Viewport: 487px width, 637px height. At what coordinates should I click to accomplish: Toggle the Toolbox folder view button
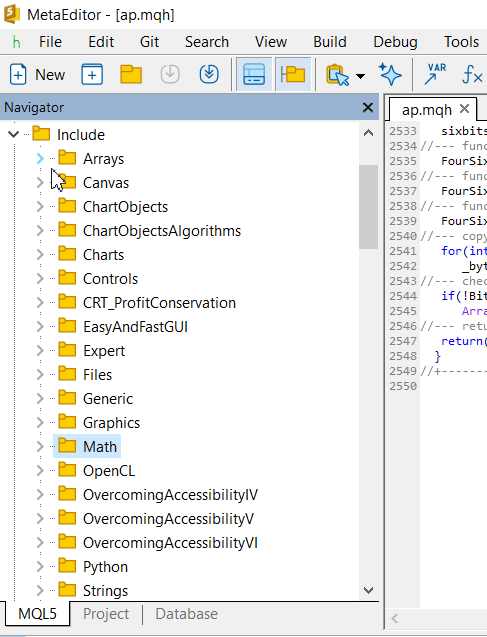pyautogui.click(x=293, y=75)
